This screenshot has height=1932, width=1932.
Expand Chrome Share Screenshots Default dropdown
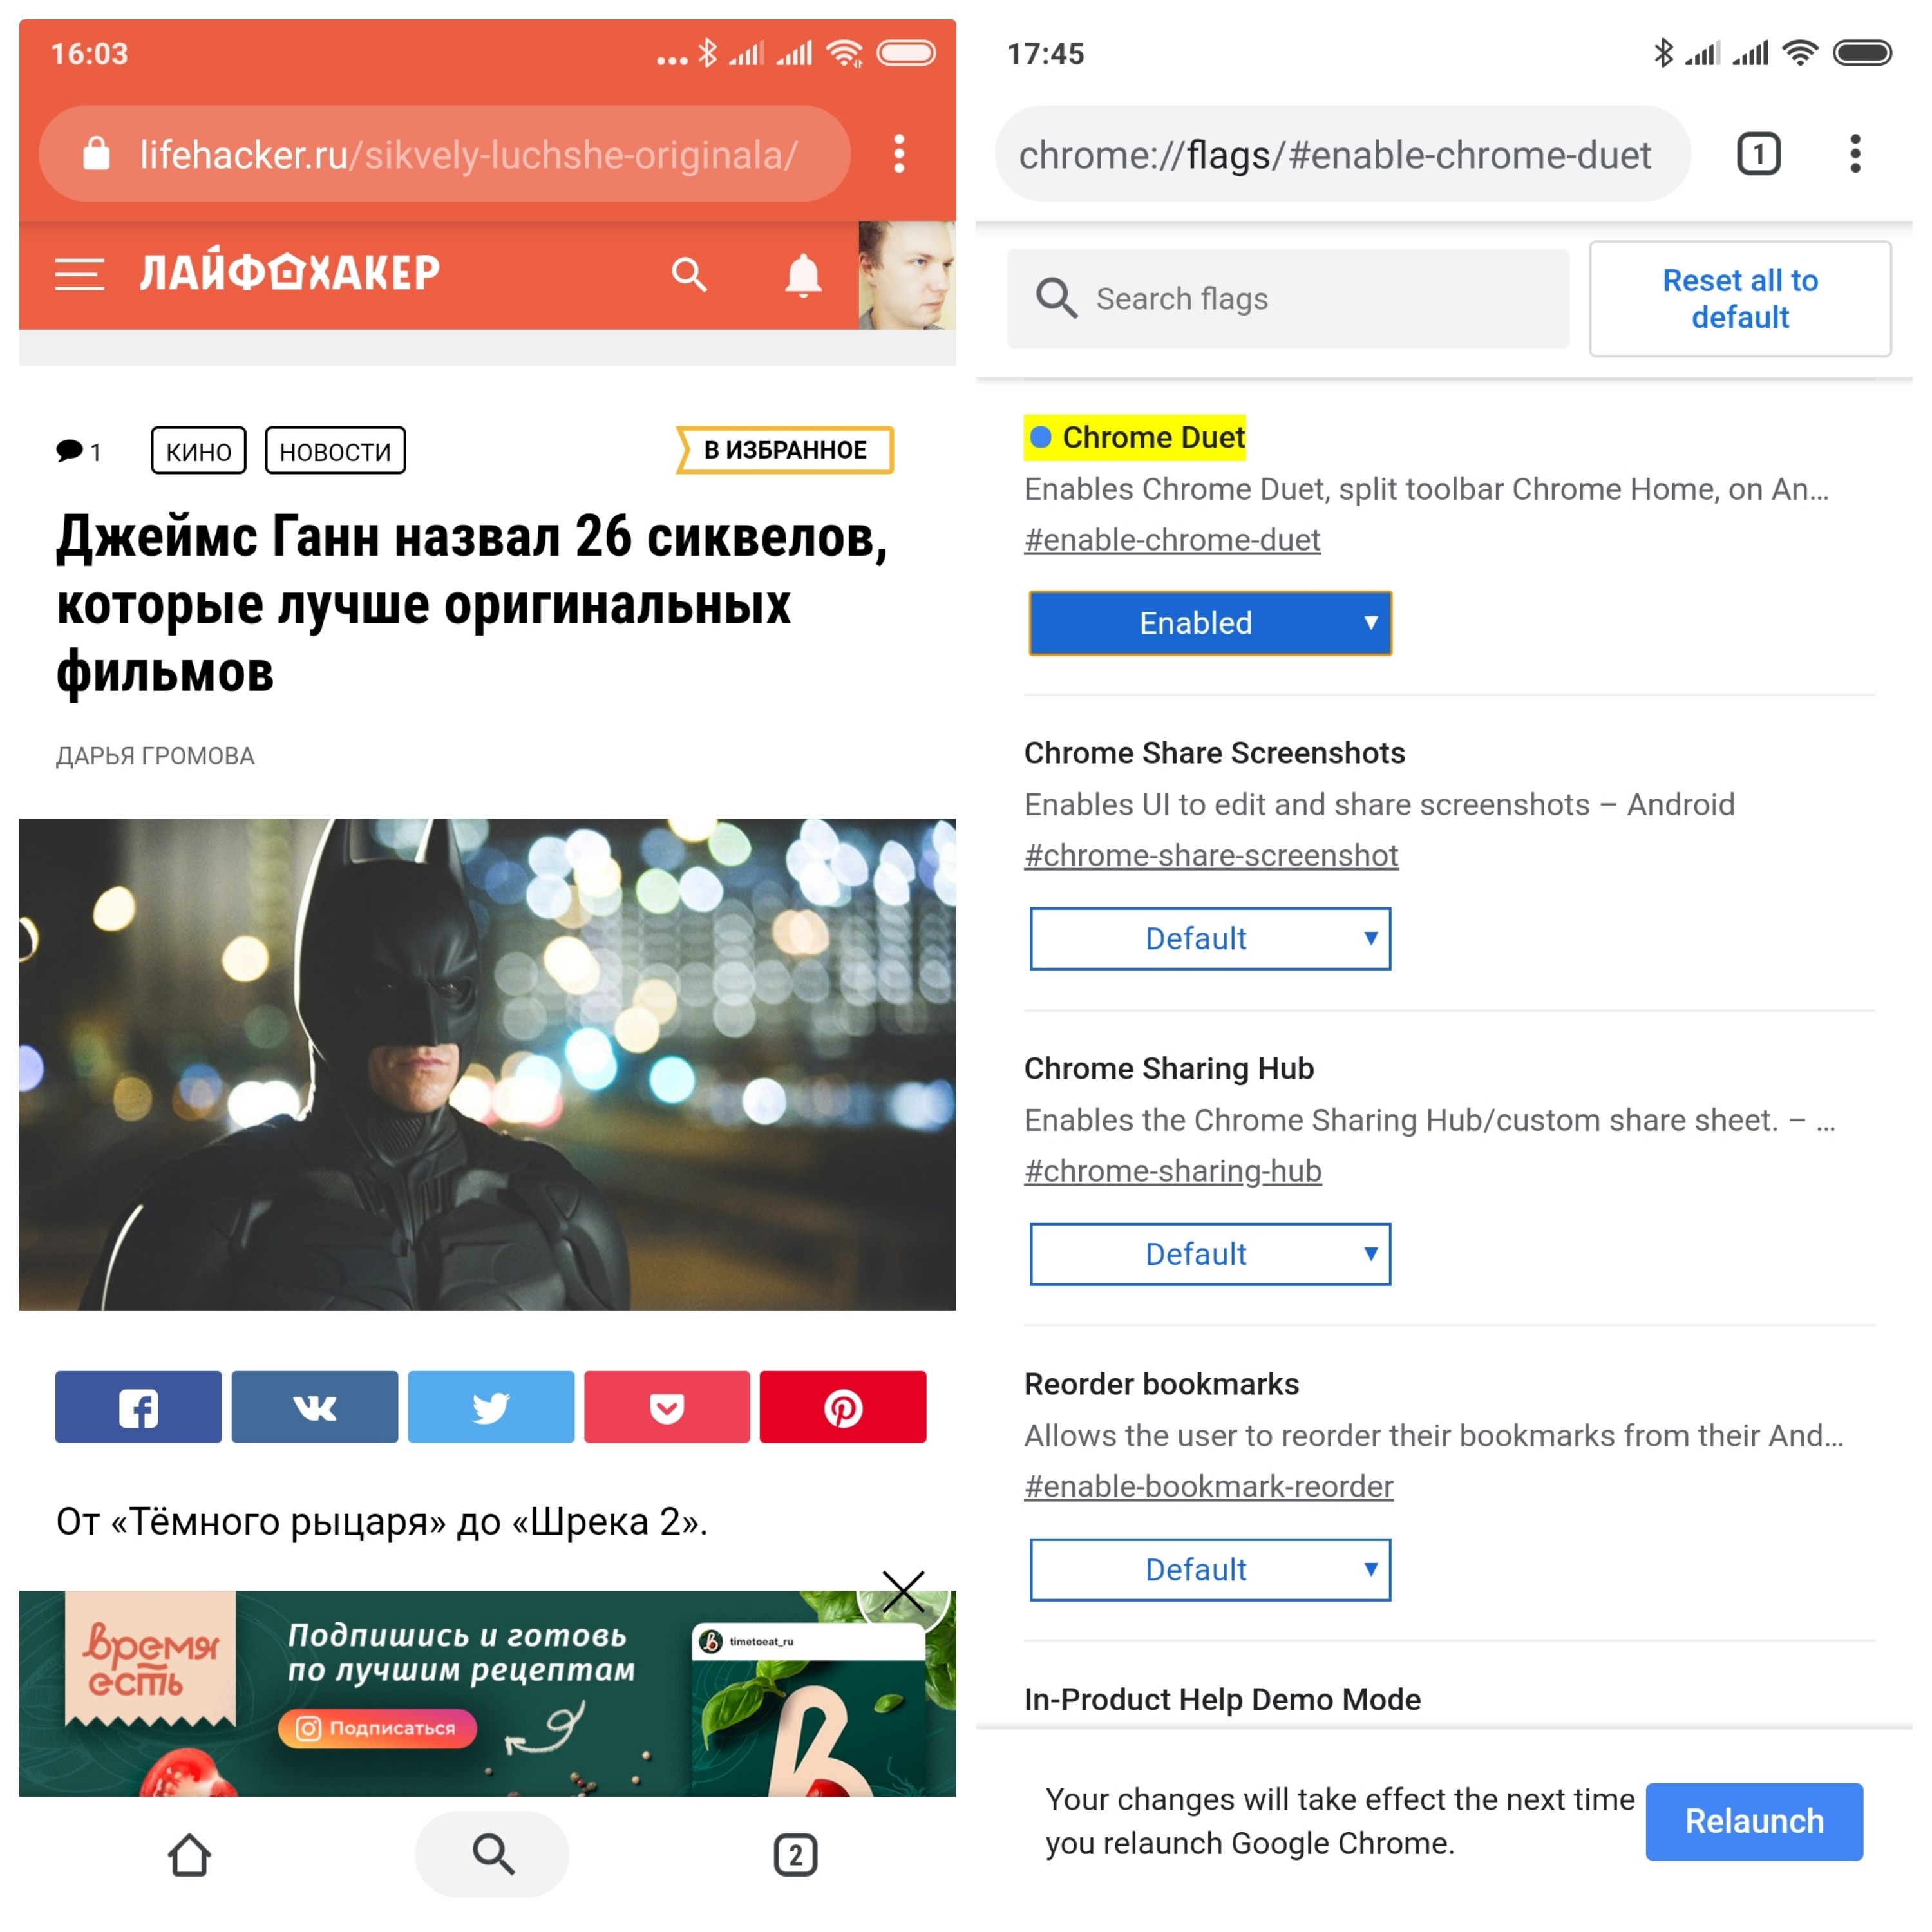click(1210, 938)
